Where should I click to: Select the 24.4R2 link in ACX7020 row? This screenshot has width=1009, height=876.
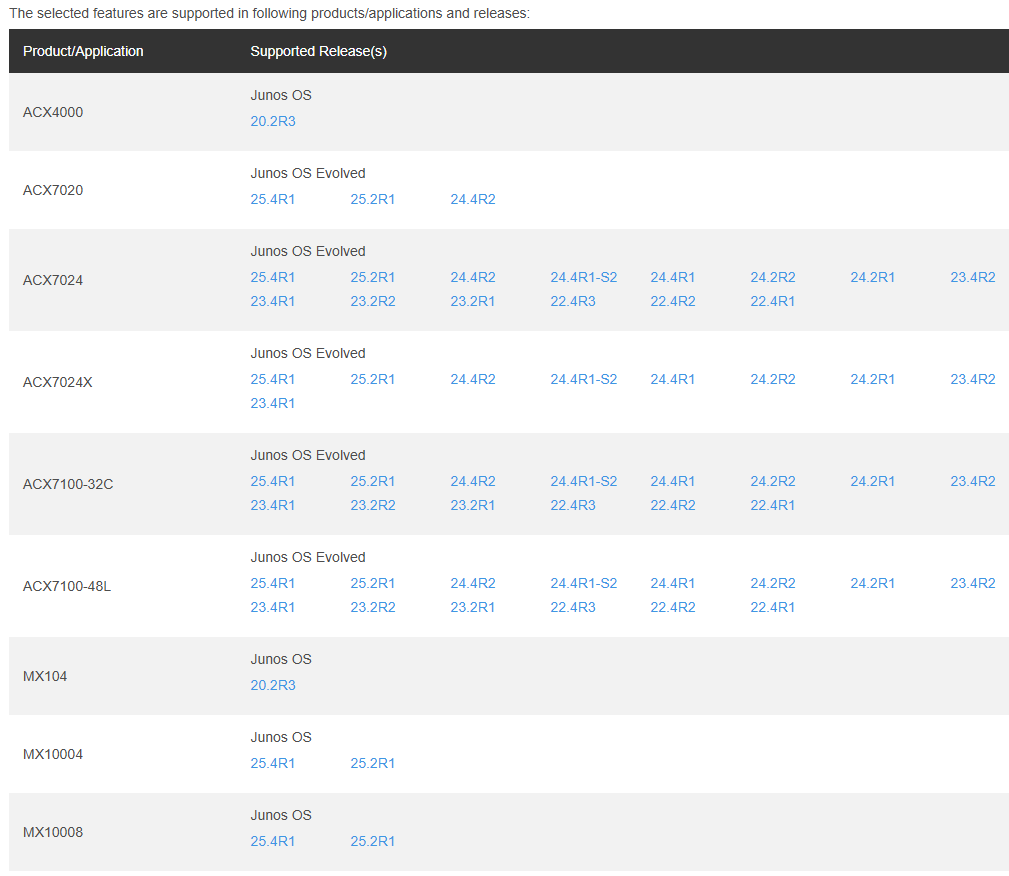(x=472, y=199)
